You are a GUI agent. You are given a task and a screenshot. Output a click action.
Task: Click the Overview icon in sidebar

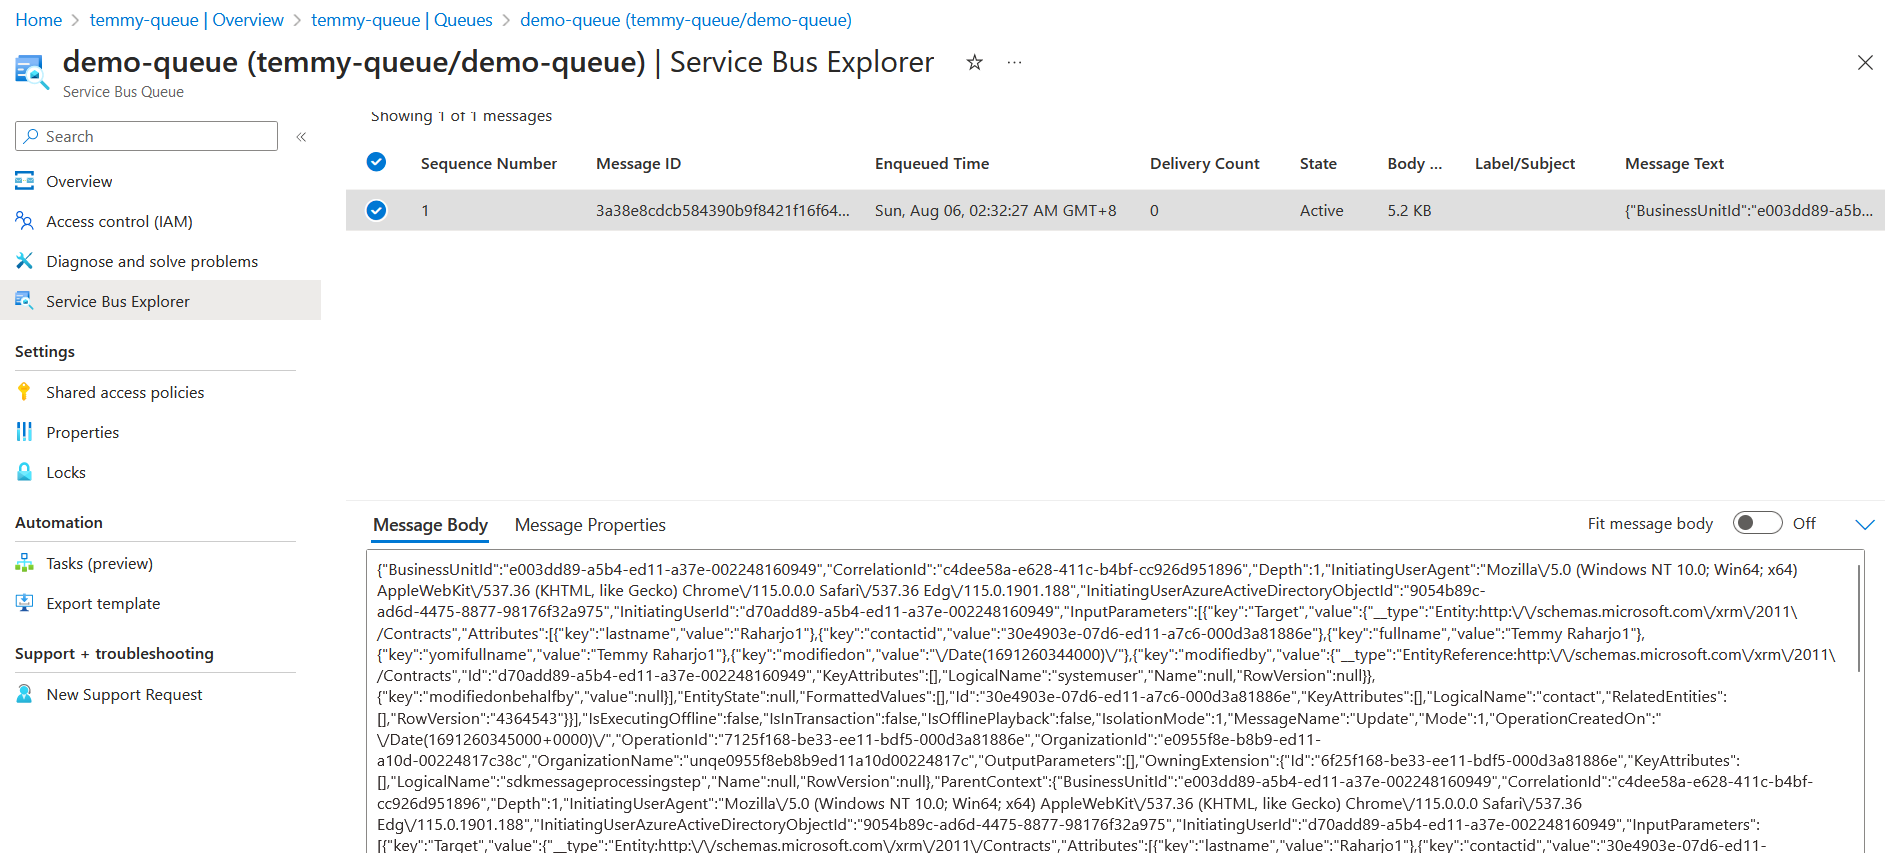coord(24,181)
